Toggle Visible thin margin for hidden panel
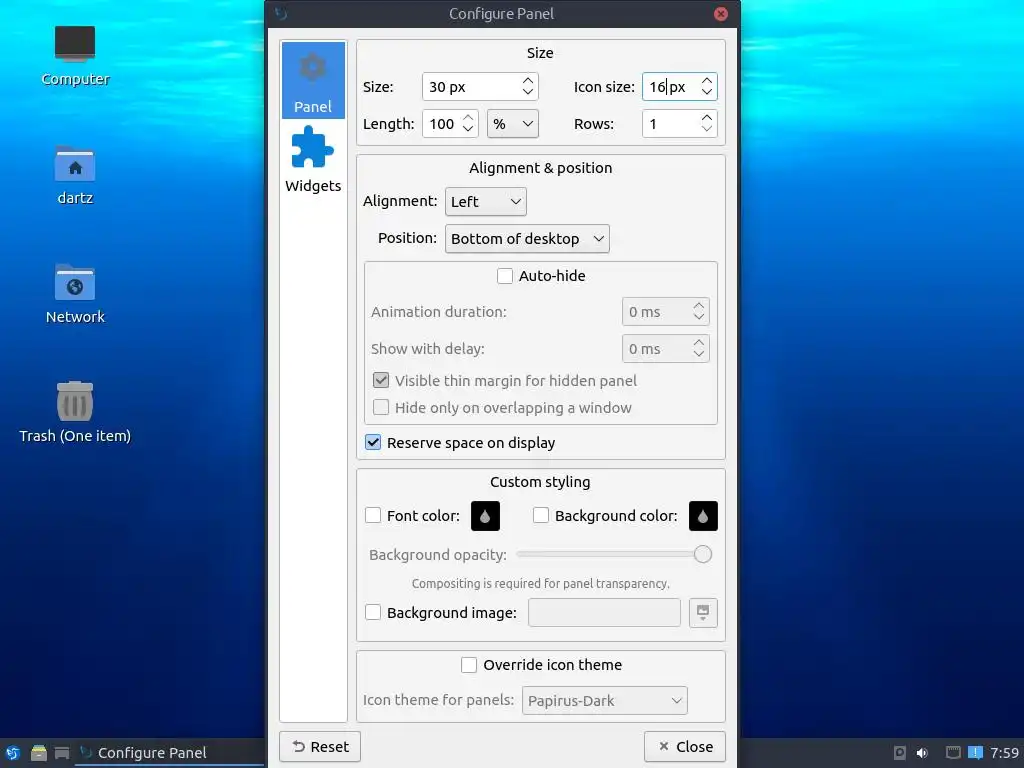 pos(381,381)
